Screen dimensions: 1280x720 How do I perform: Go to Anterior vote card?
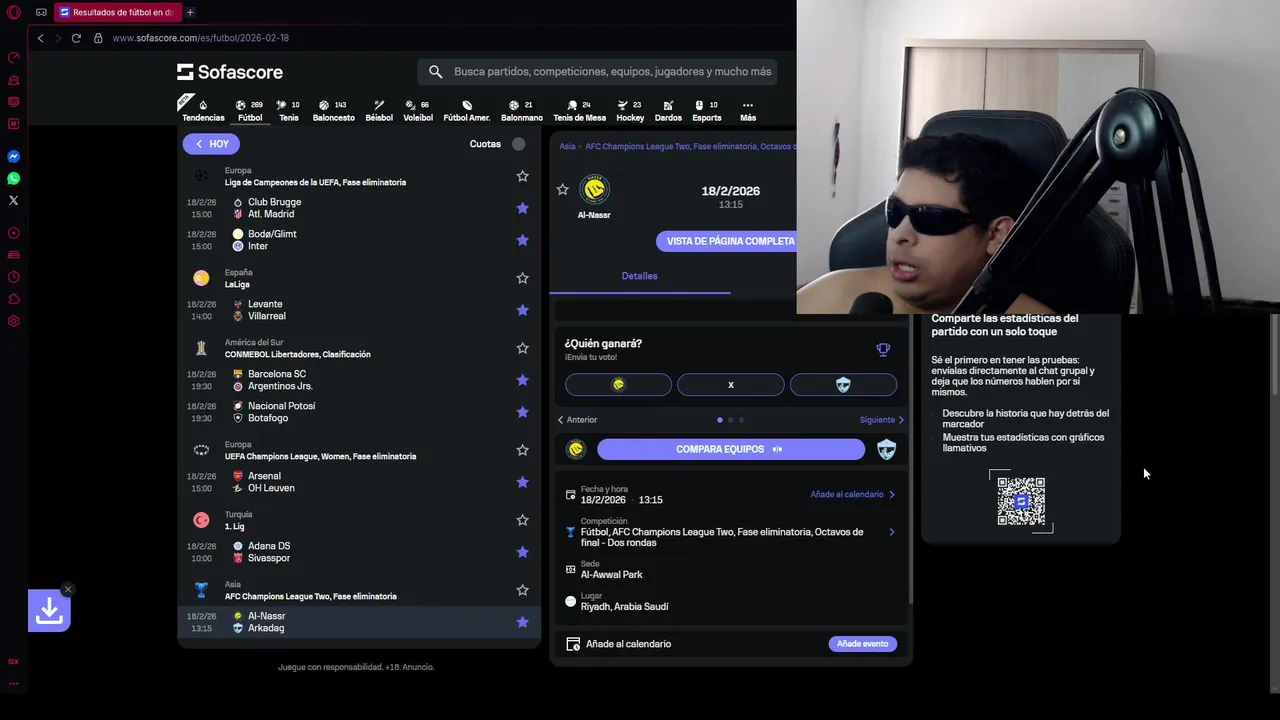[x=577, y=420]
